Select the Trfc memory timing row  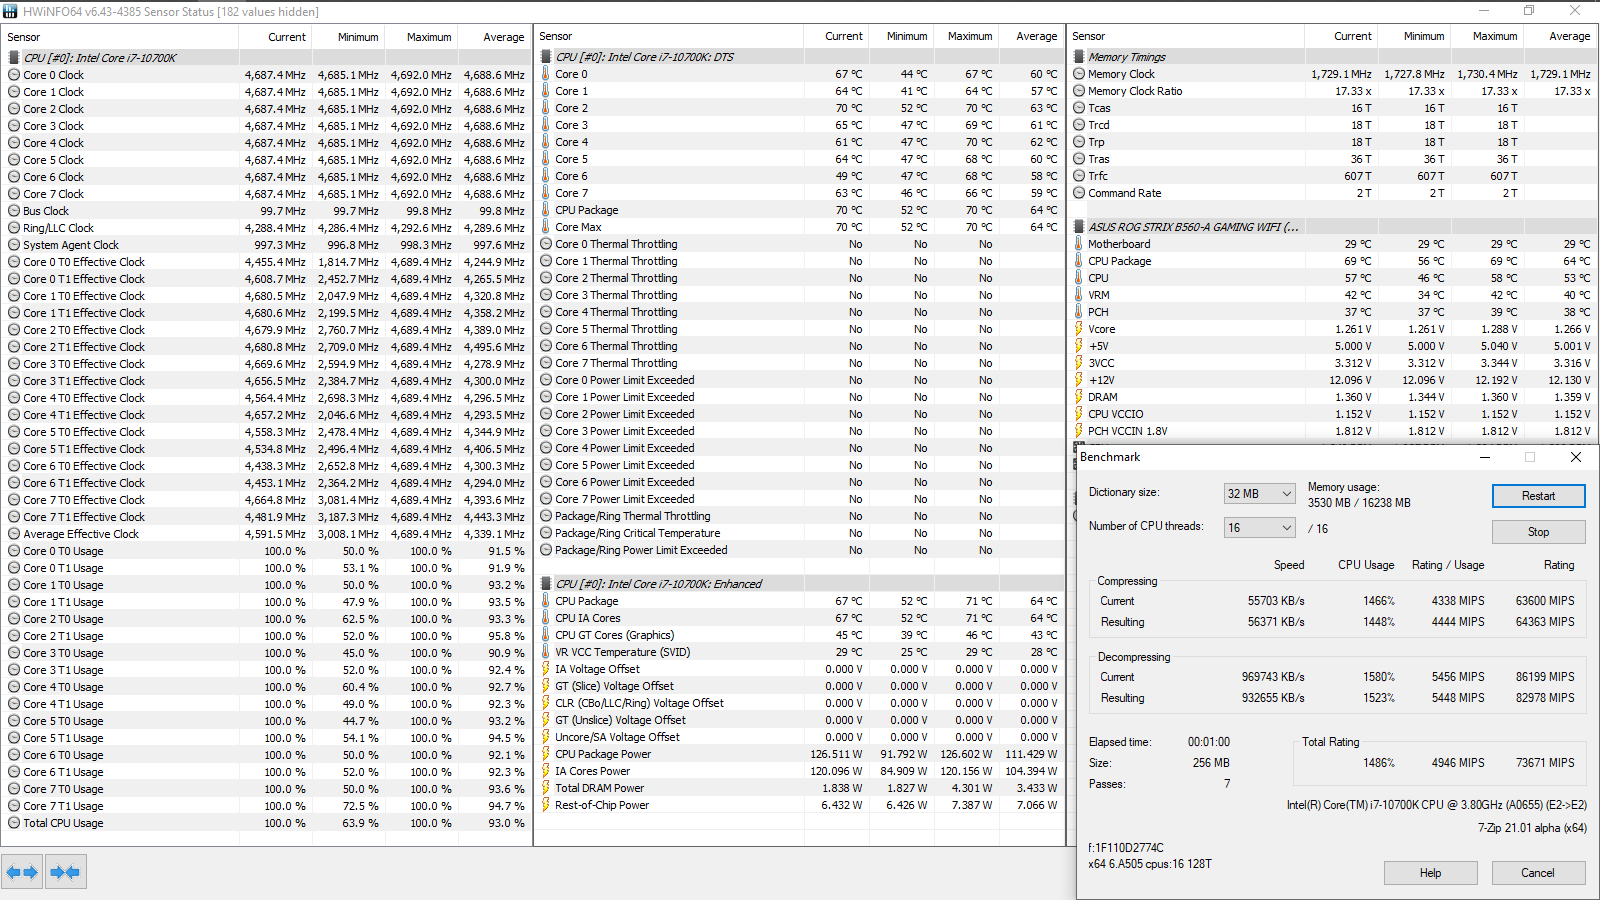pyautogui.click(x=1333, y=176)
